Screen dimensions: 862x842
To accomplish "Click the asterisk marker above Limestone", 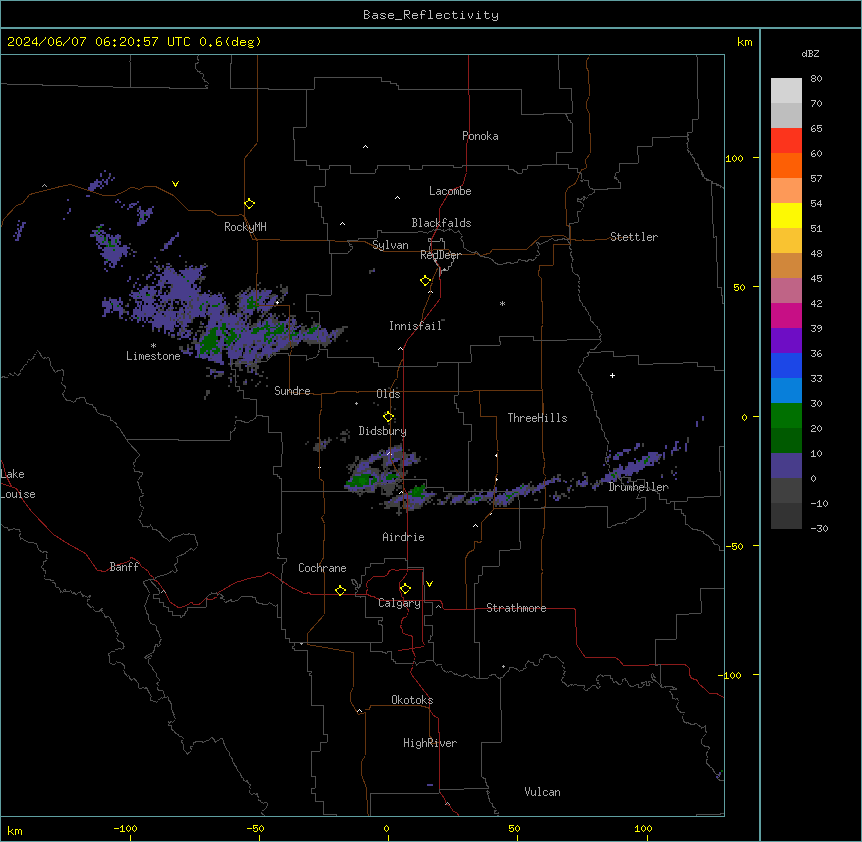I will [153, 346].
